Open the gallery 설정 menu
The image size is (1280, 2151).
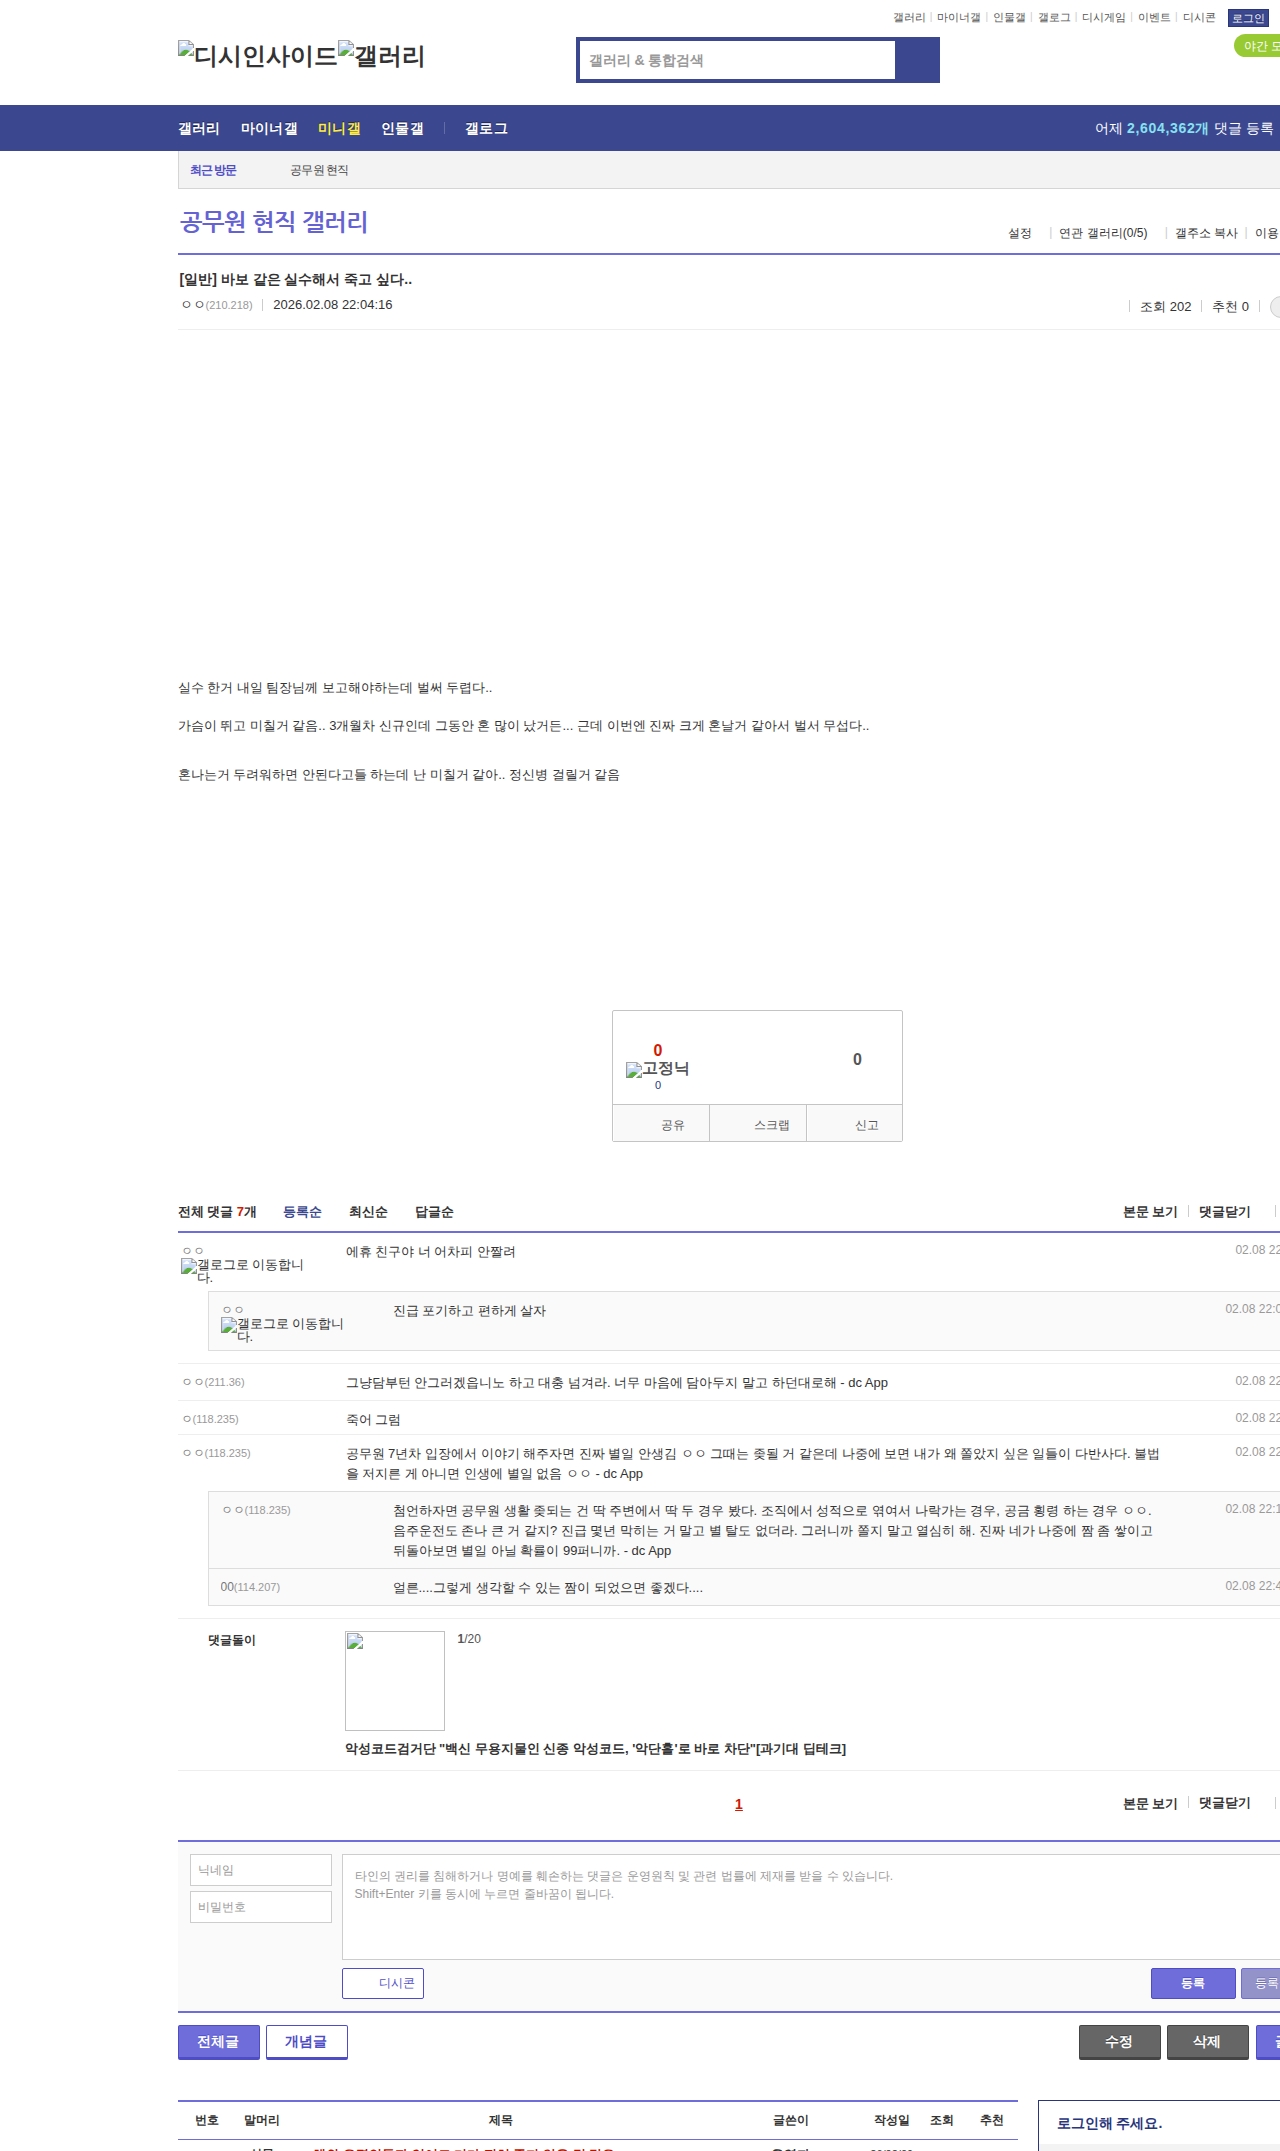[1019, 233]
